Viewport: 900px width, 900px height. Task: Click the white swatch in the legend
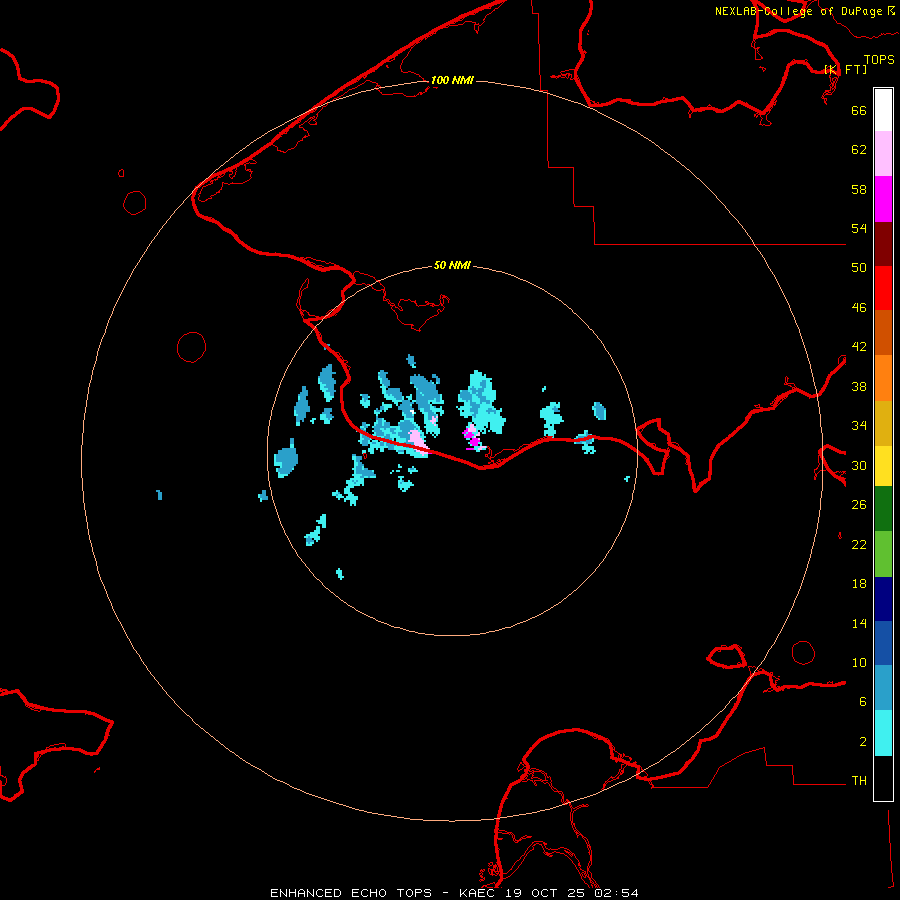pyautogui.click(x=883, y=110)
